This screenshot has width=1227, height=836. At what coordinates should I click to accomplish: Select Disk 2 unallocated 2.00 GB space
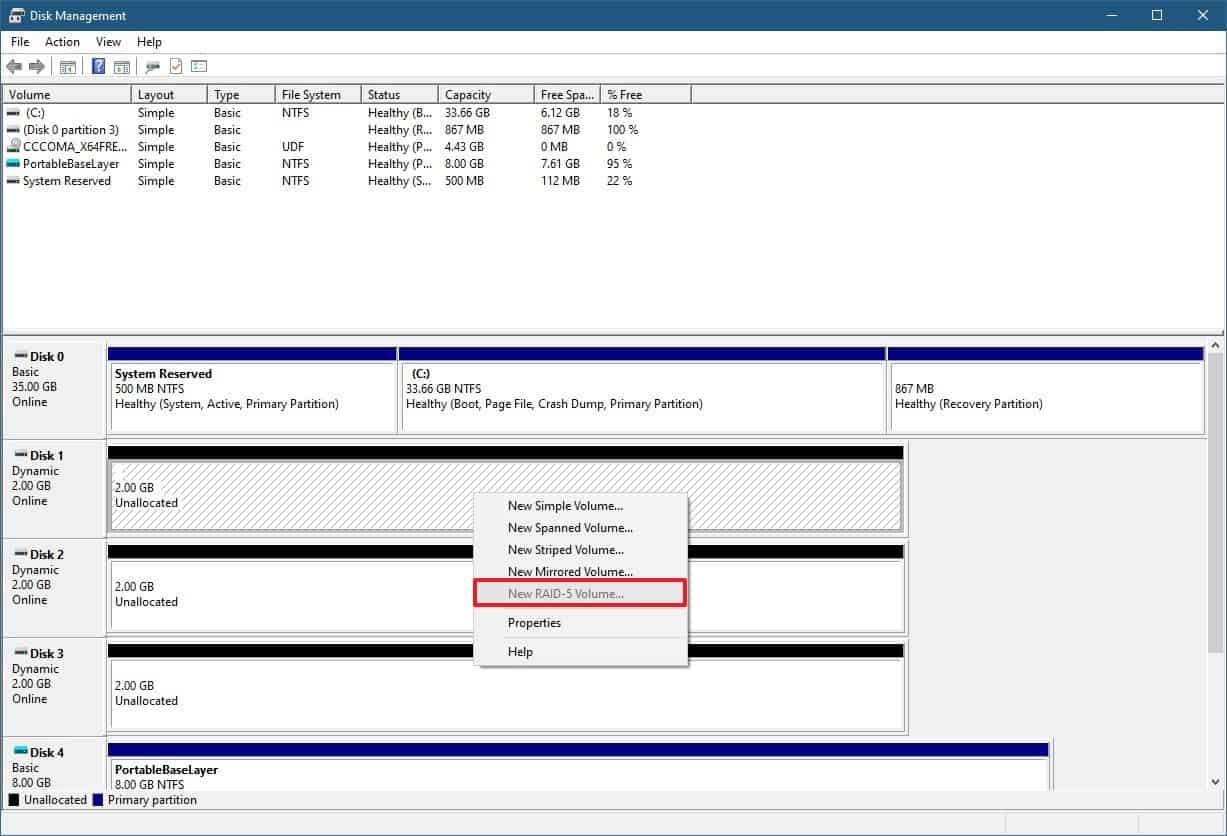[x=505, y=588]
